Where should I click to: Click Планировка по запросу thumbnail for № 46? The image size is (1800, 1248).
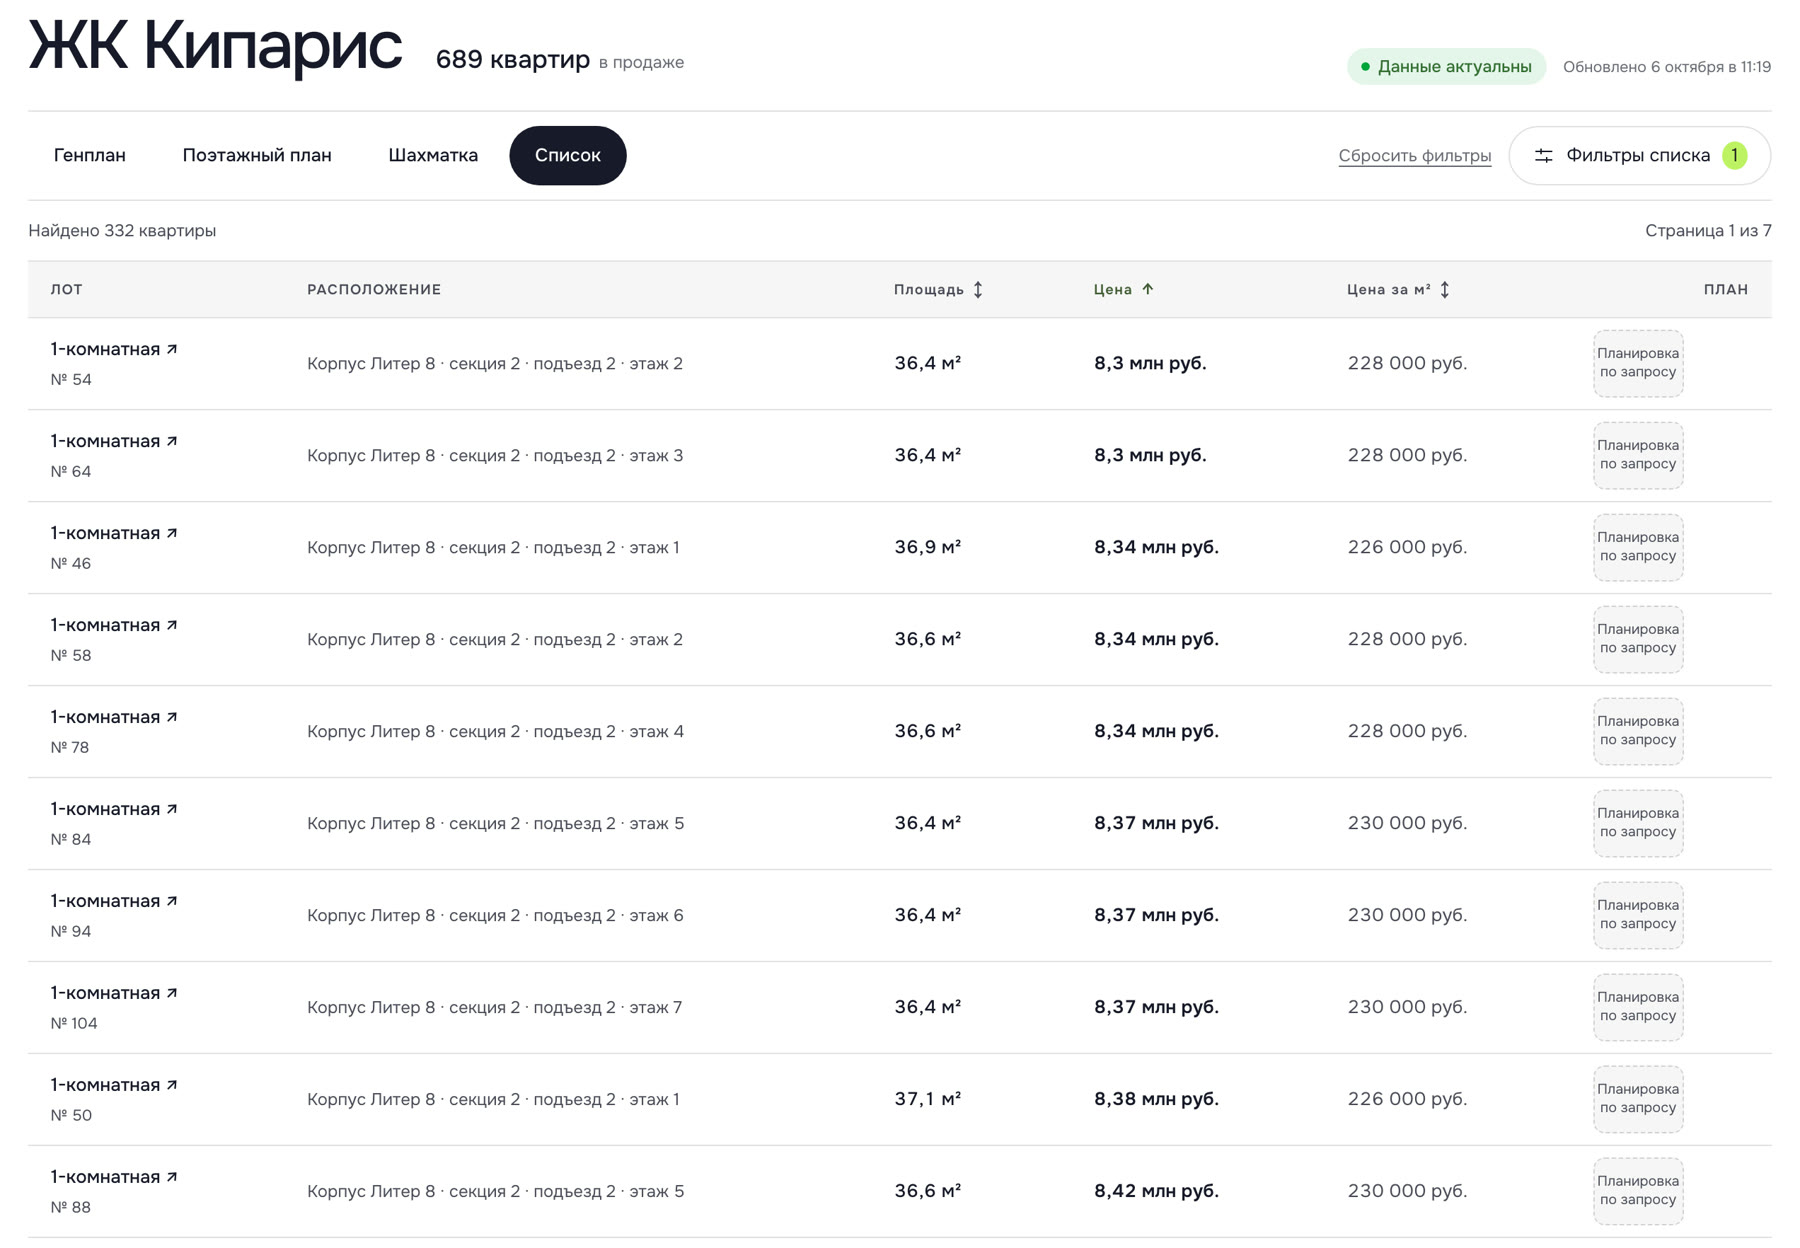pos(1638,547)
